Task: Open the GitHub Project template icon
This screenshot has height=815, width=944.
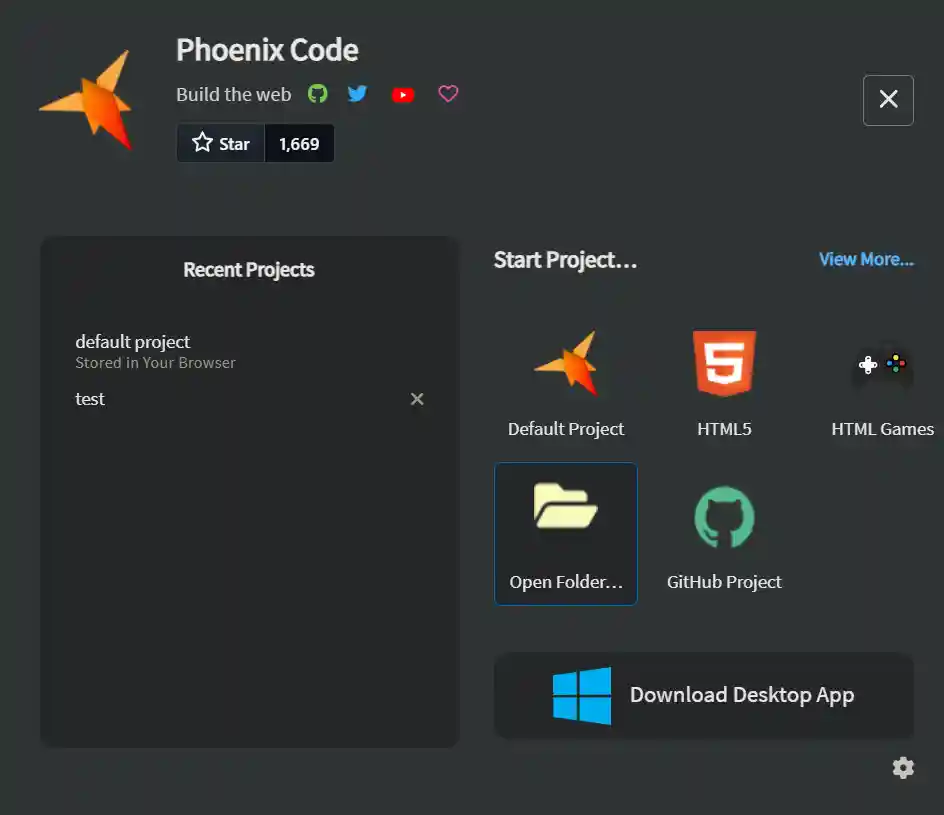Action: point(724,516)
